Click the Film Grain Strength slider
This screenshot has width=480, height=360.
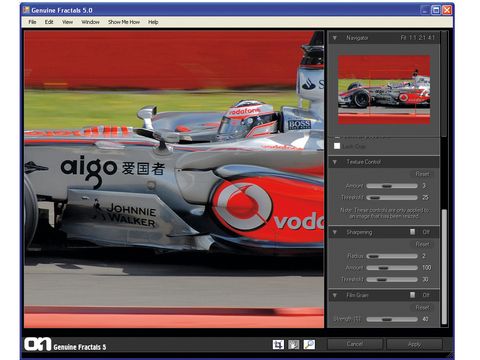pos(392,319)
